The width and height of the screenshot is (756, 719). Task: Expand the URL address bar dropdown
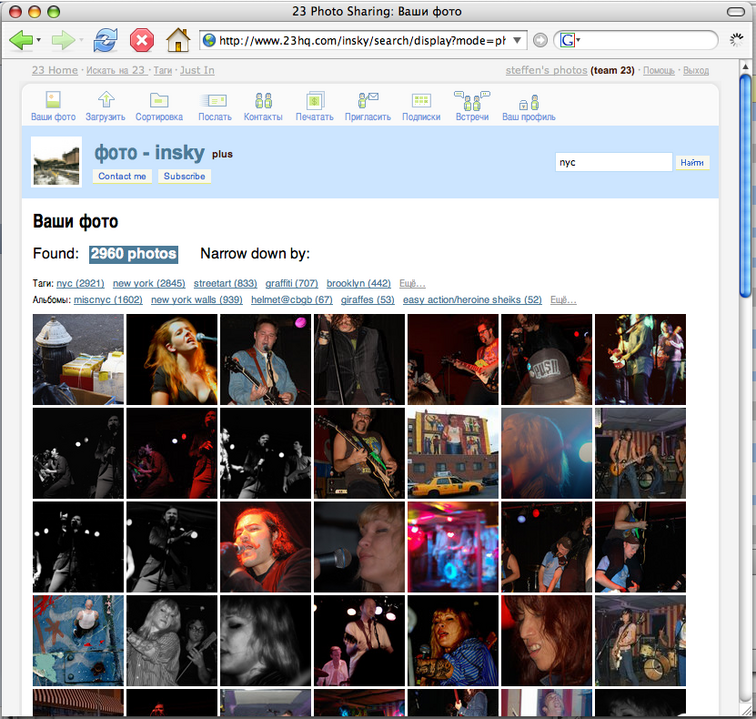click(x=518, y=41)
